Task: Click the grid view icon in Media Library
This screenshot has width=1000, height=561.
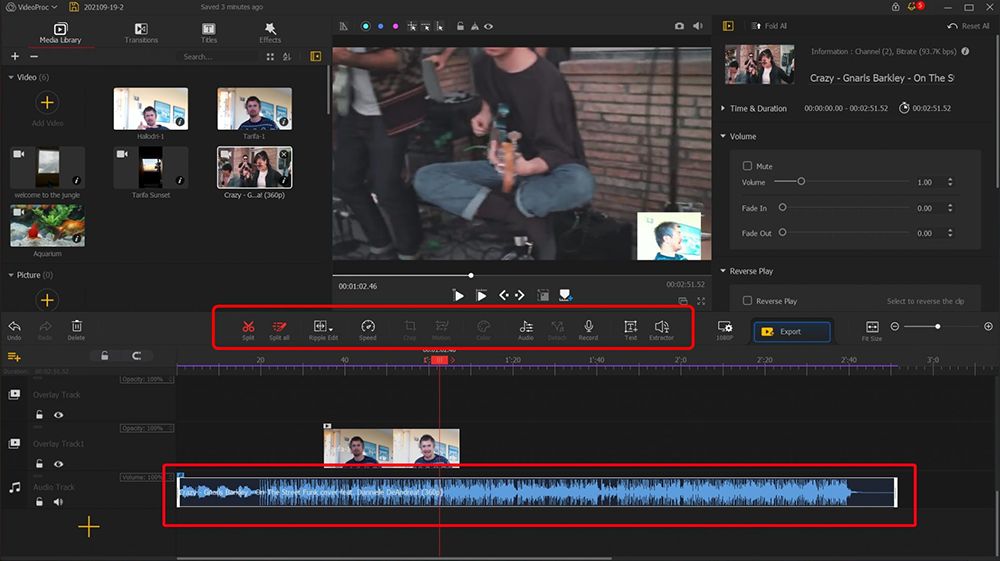Action: tap(270, 57)
